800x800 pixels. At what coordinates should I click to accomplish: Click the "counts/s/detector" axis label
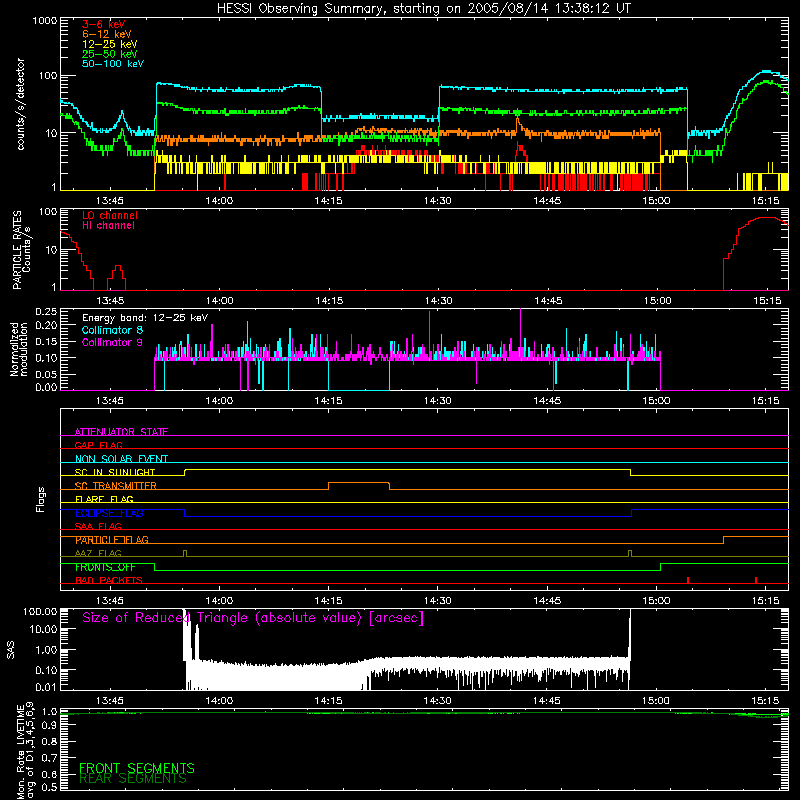20,104
